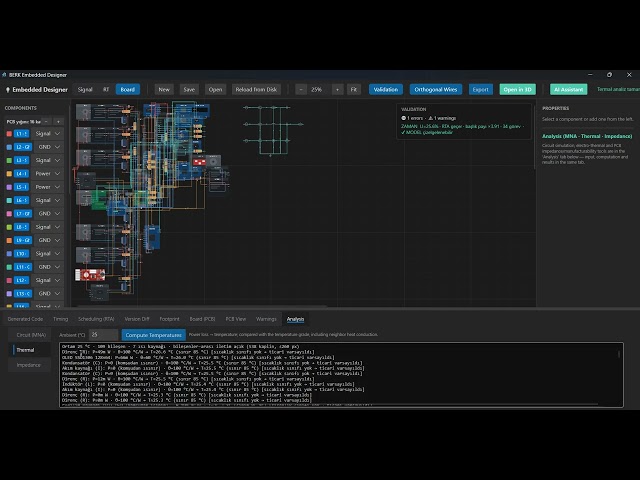Image resolution: width=640 pixels, height=480 pixels.
Task: Toggle the Orthogonal Wires button
Action: pyautogui.click(x=436, y=89)
